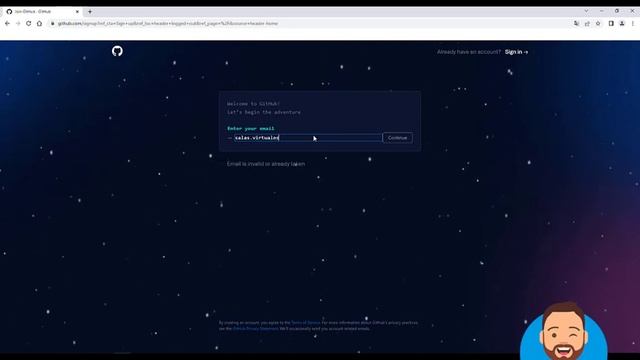Screen dimensions: 640x360
Task: Go back with the browser back arrow
Action: tap(7, 24)
